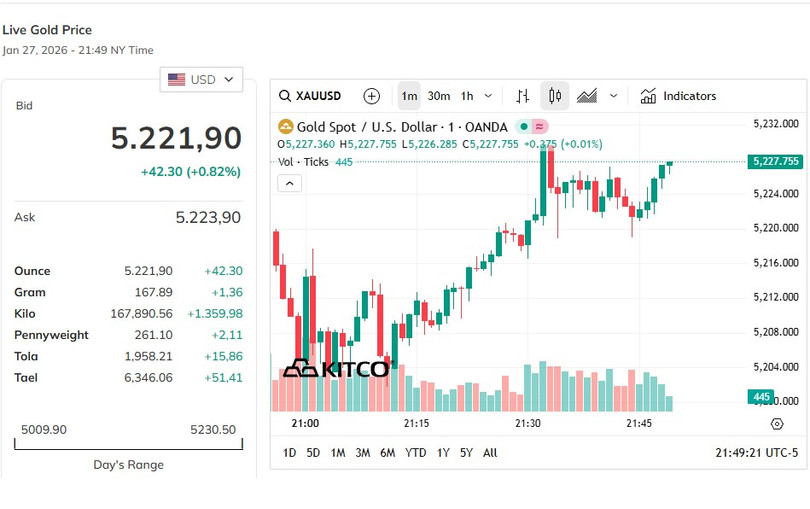Expand the time interval dropdown arrow

tap(488, 96)
